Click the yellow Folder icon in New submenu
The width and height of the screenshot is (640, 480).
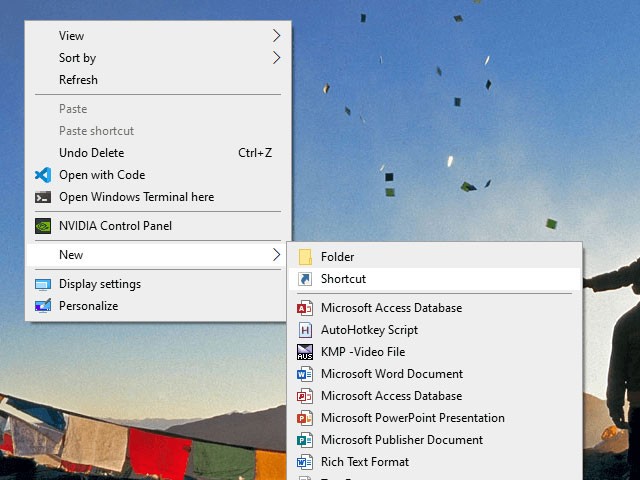coord(305,257)
